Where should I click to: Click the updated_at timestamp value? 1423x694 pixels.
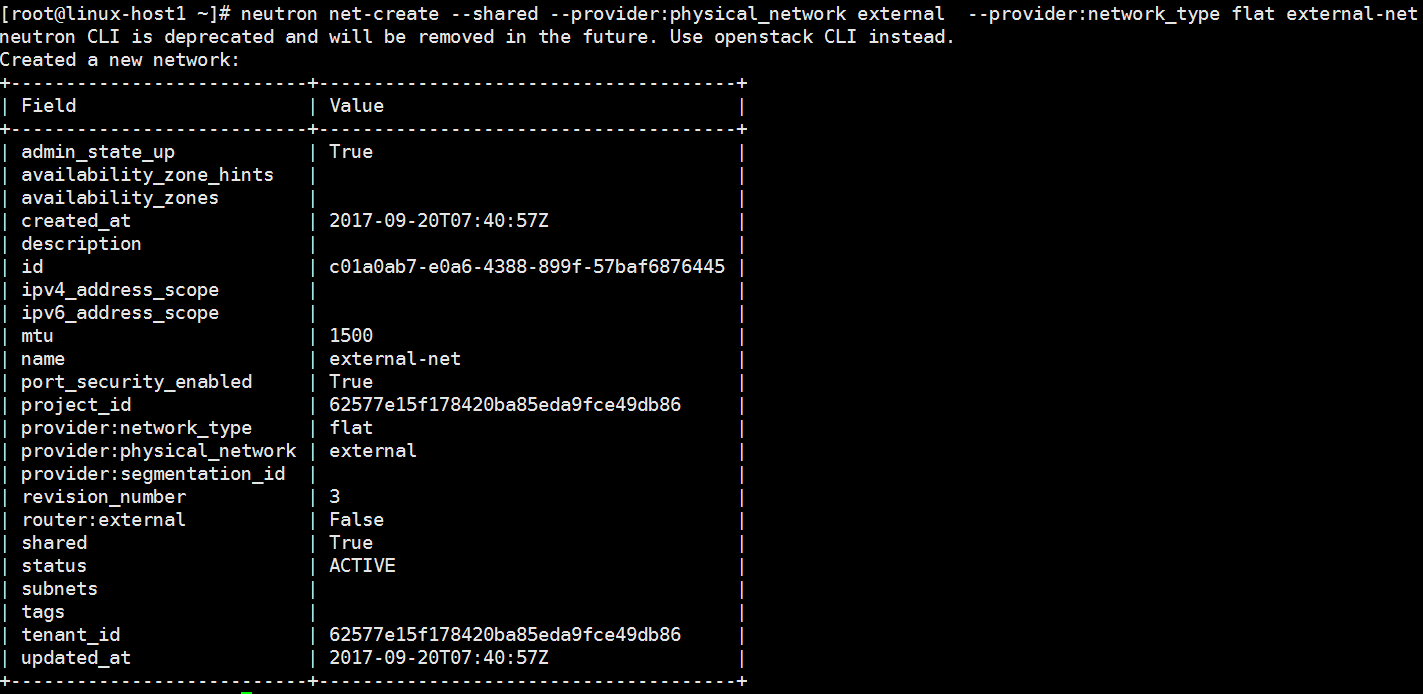coord(439,658)
